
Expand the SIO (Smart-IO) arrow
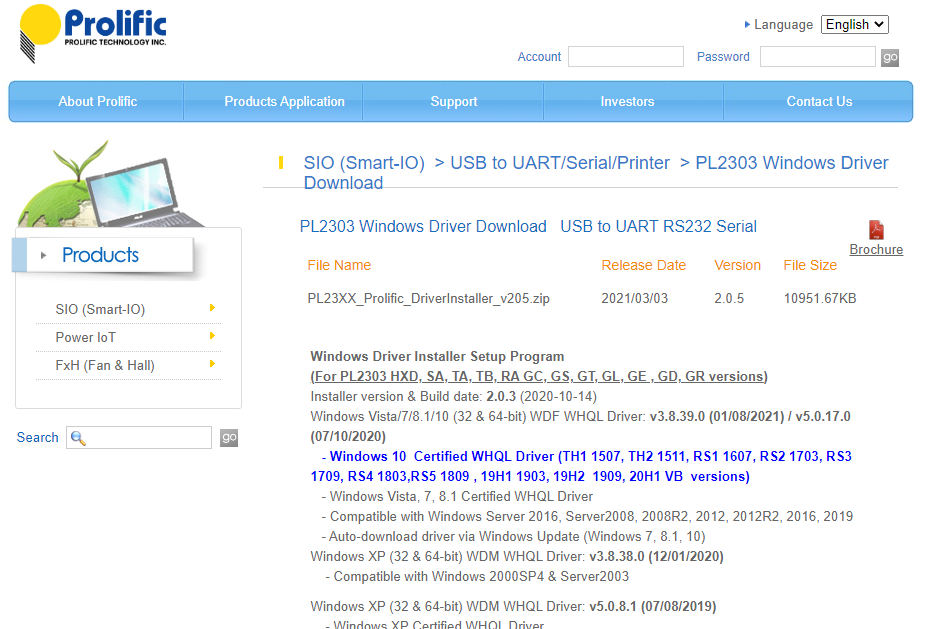pos(212,308)
